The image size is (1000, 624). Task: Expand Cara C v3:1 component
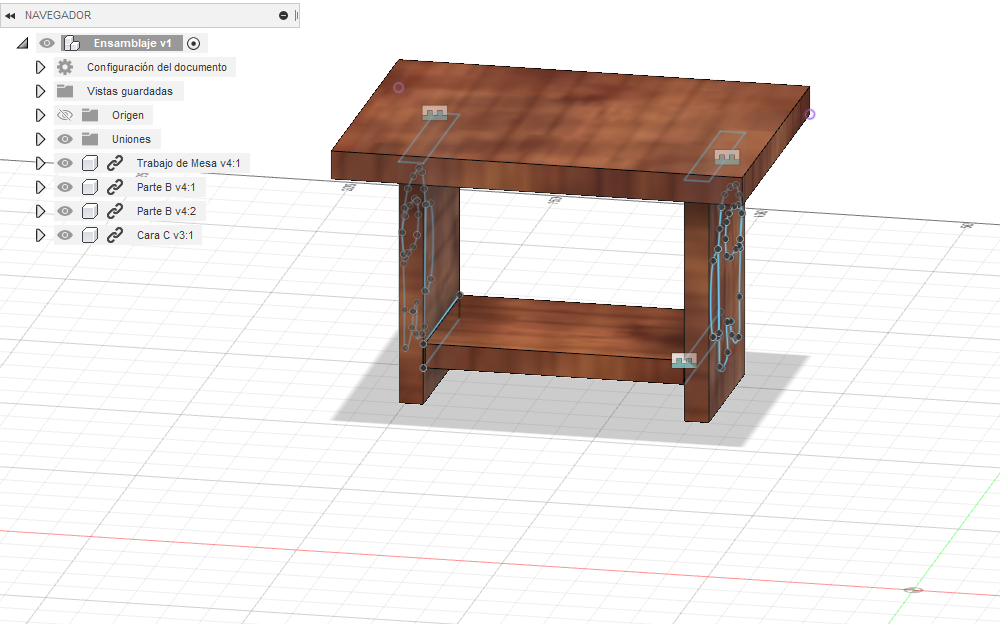pos(40,235)
